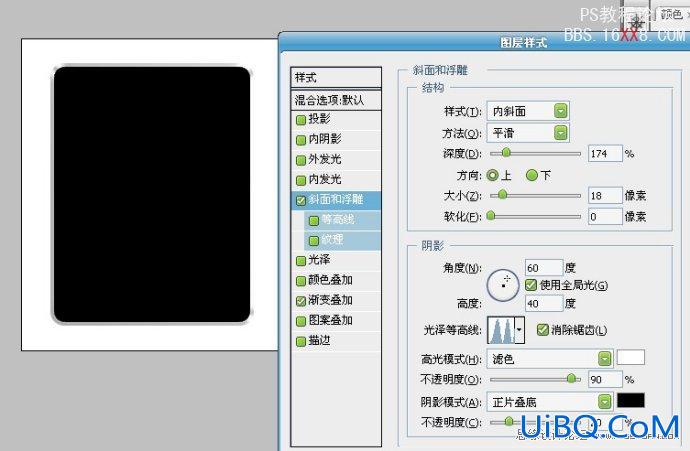This screenshot has width=690, height=451.
Task: Click the 角度 angle field showing 60
Action: coord(544,268)
